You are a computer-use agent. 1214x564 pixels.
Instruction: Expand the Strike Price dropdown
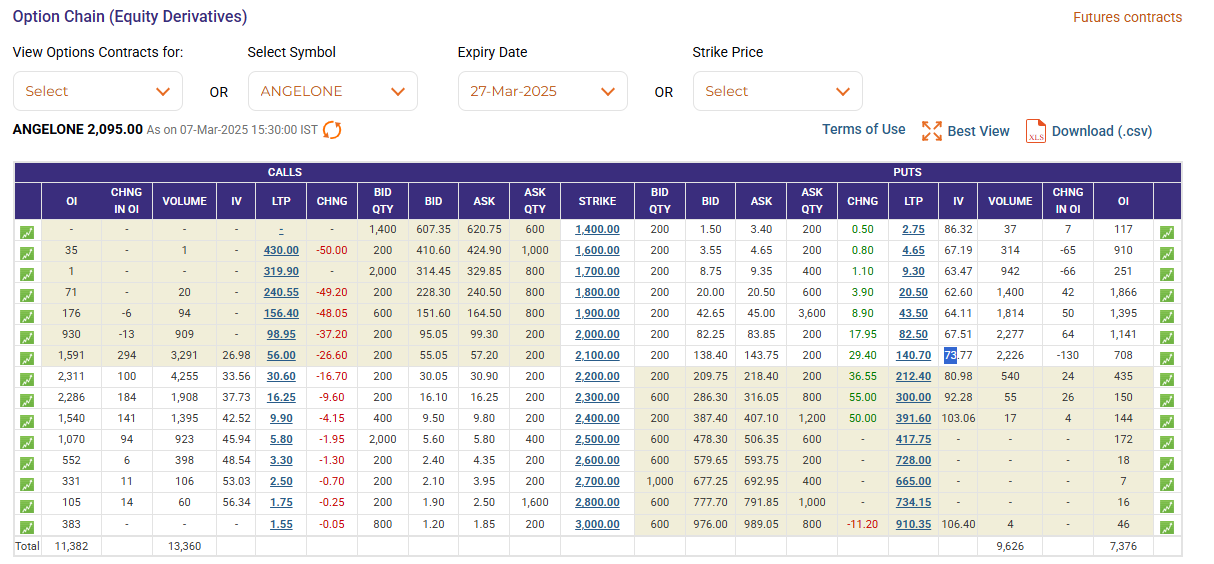(777, 91)
